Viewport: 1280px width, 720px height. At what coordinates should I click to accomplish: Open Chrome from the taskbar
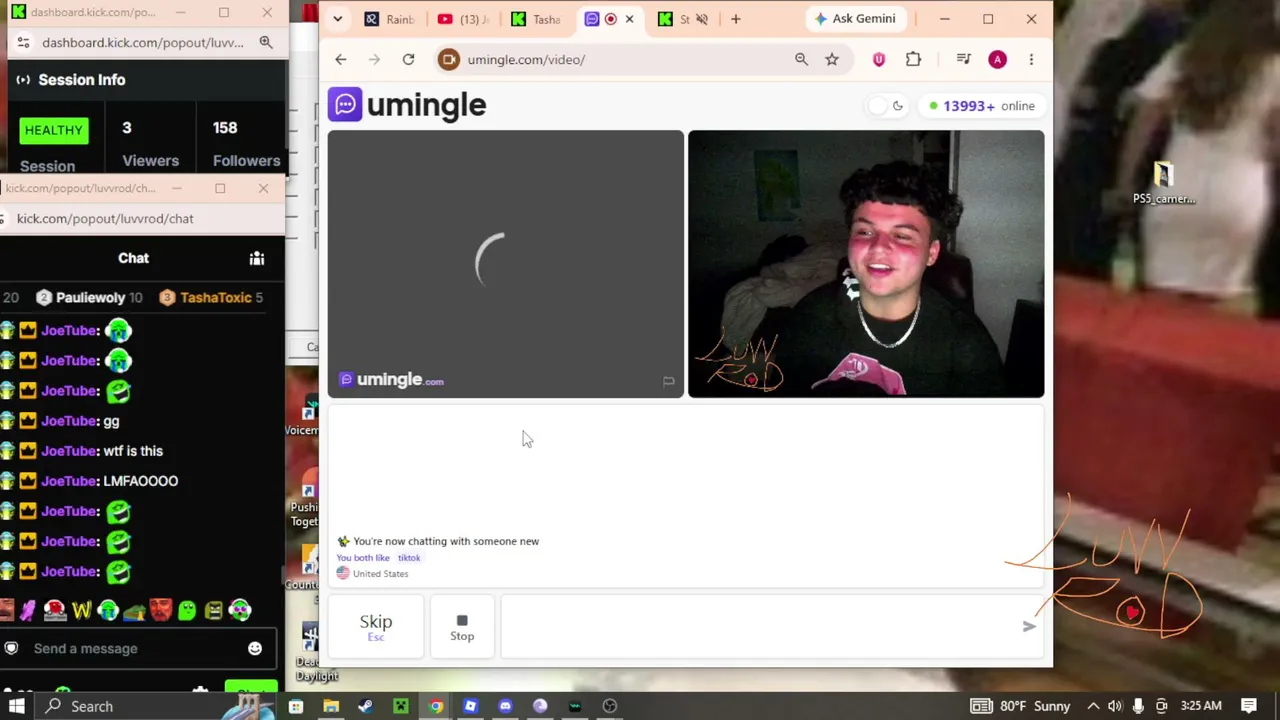(x=436, y=706)
